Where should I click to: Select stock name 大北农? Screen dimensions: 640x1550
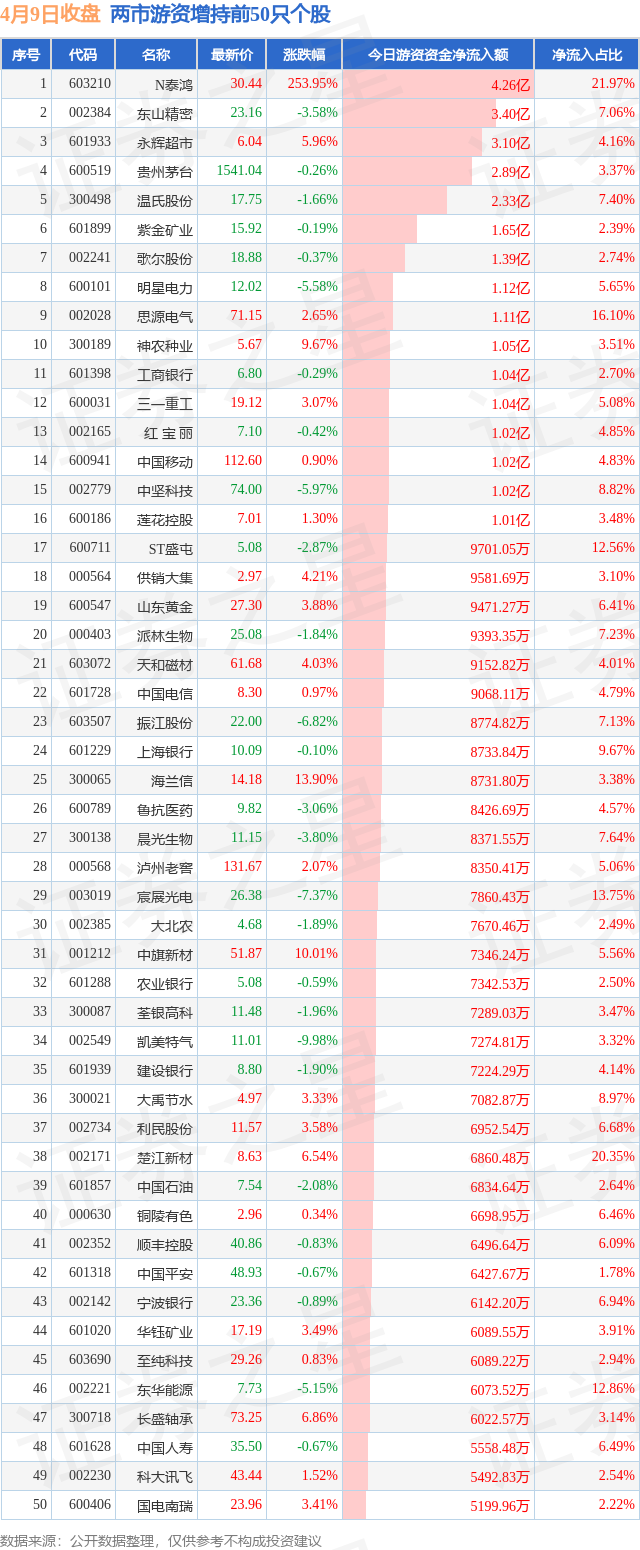(x=172, y=925)
